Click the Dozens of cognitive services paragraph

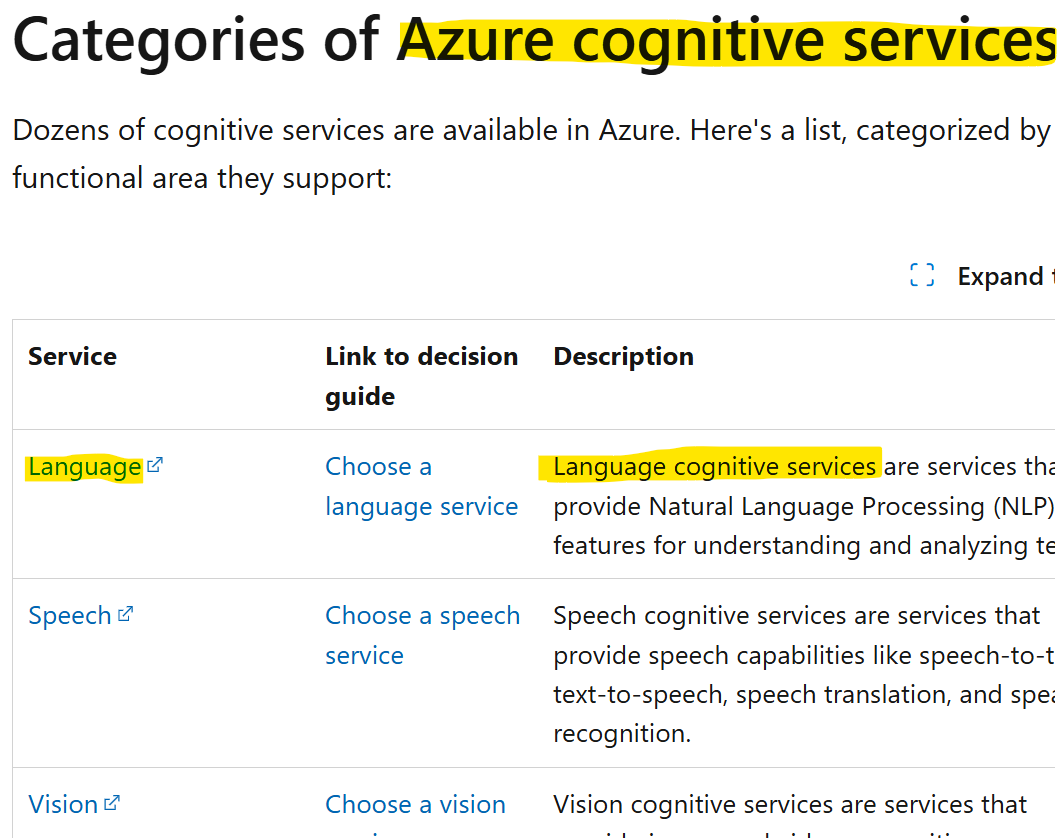[x=531, y=154]
